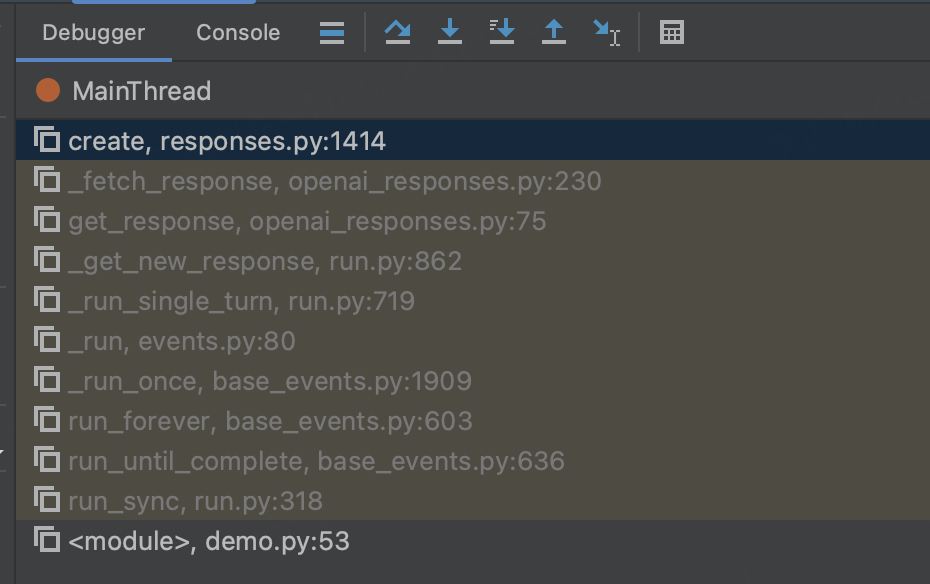Viewport: 930px width, 584px height.
Task: Click the Run to Cursor icon
Action: 607,31
